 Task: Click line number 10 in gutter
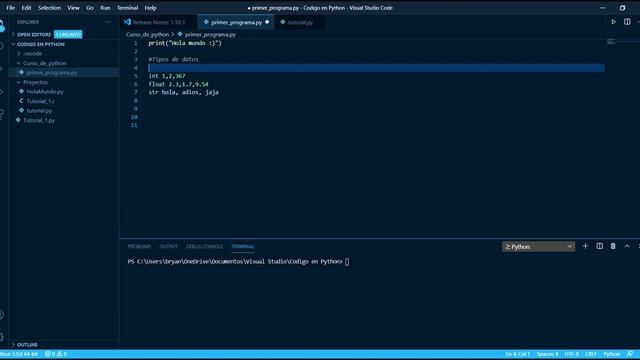coord(134,117)
